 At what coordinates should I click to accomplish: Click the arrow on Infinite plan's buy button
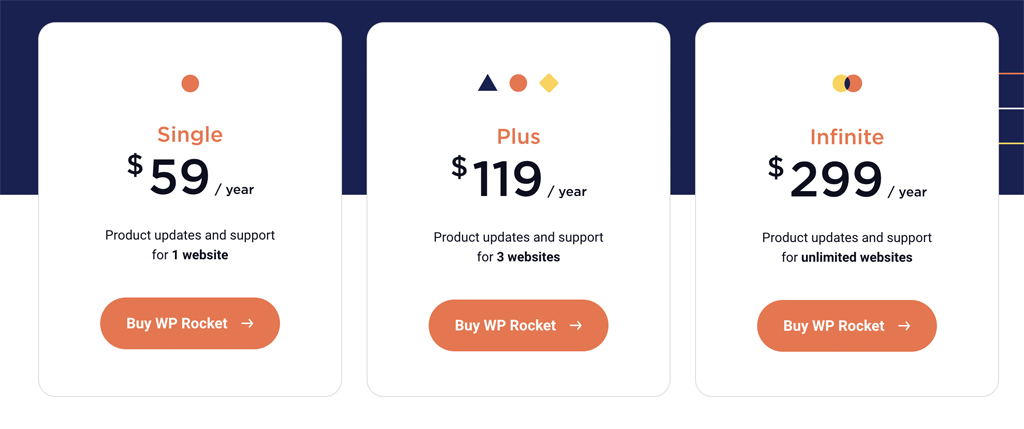coord(904,326)
